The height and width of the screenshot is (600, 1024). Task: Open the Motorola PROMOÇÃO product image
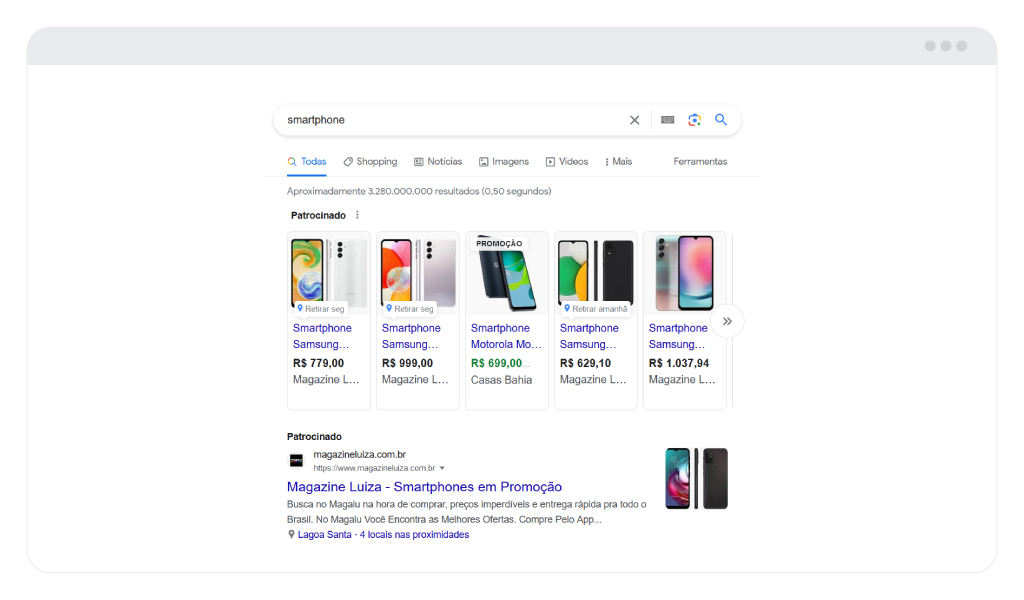click(x=507, y=274)
